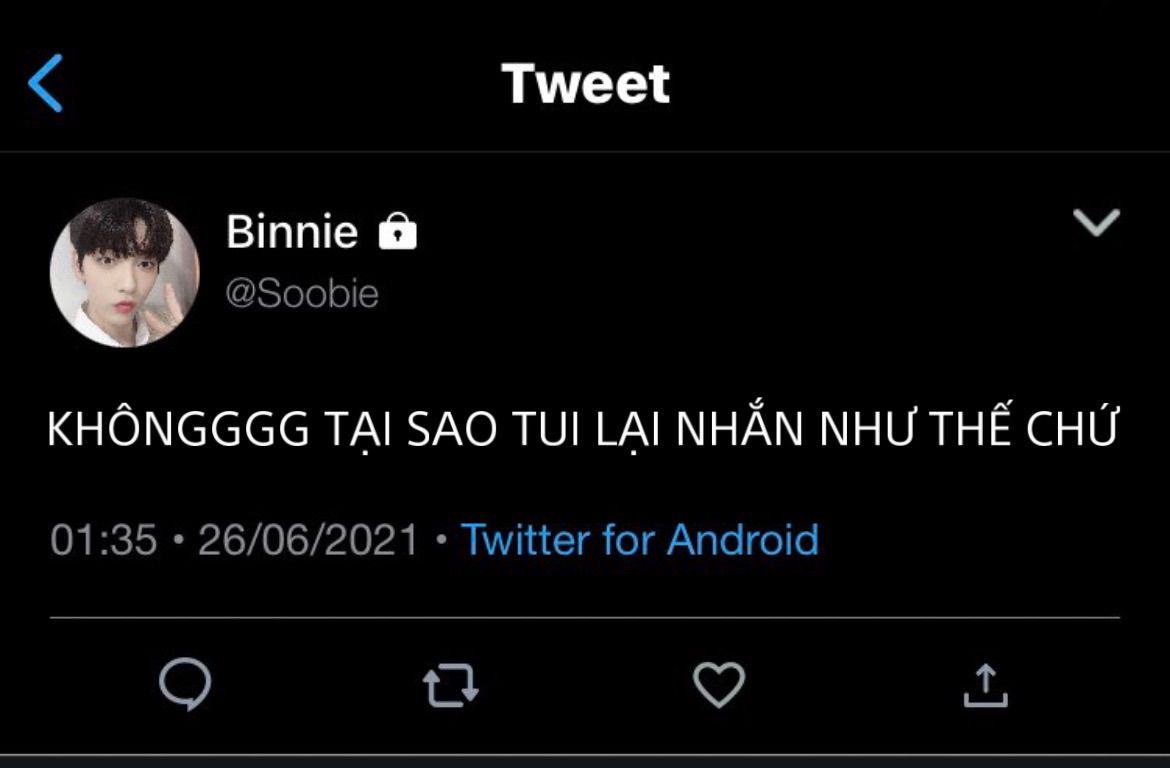Image resolution: width=1170 pixels, height=768 pixels.
Task: Tap the Tweet header title
Action: tap(586, 83)
